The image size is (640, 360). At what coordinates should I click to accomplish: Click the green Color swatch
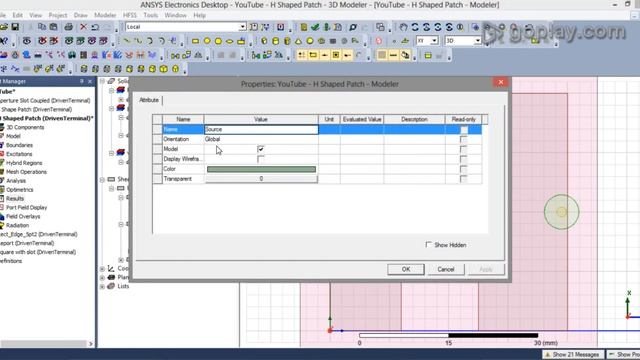coord(261,169)
